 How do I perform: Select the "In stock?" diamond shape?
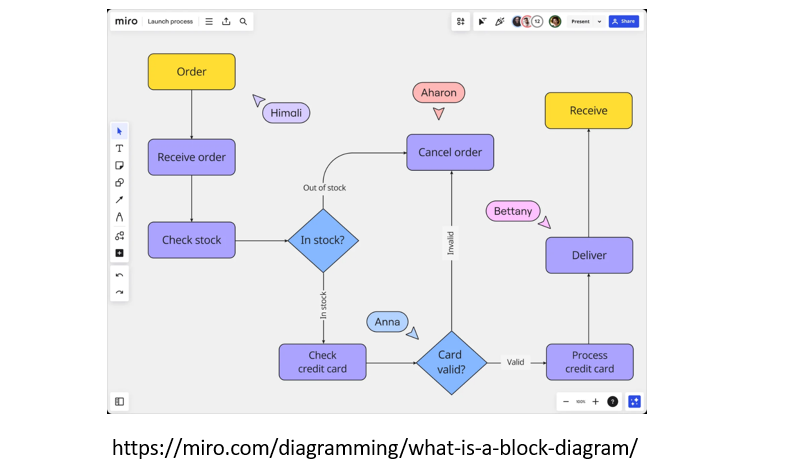[323, 240]
